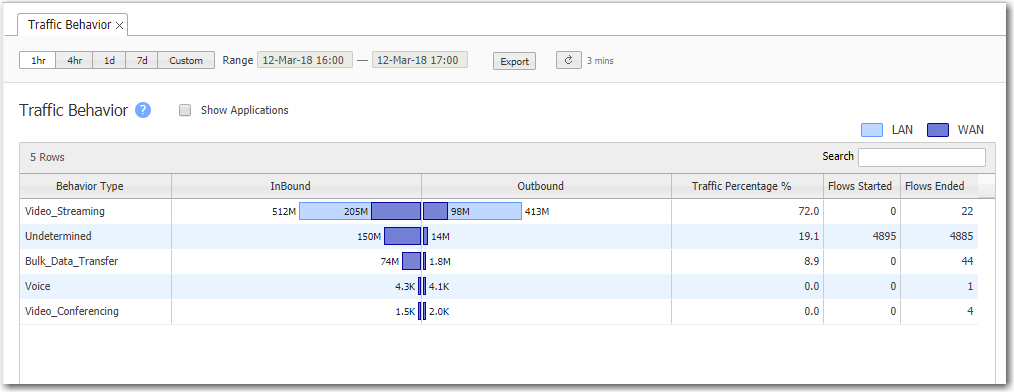The image size is (1014, 392).
Task: Focus the Search input box
Action: point(922,157)
